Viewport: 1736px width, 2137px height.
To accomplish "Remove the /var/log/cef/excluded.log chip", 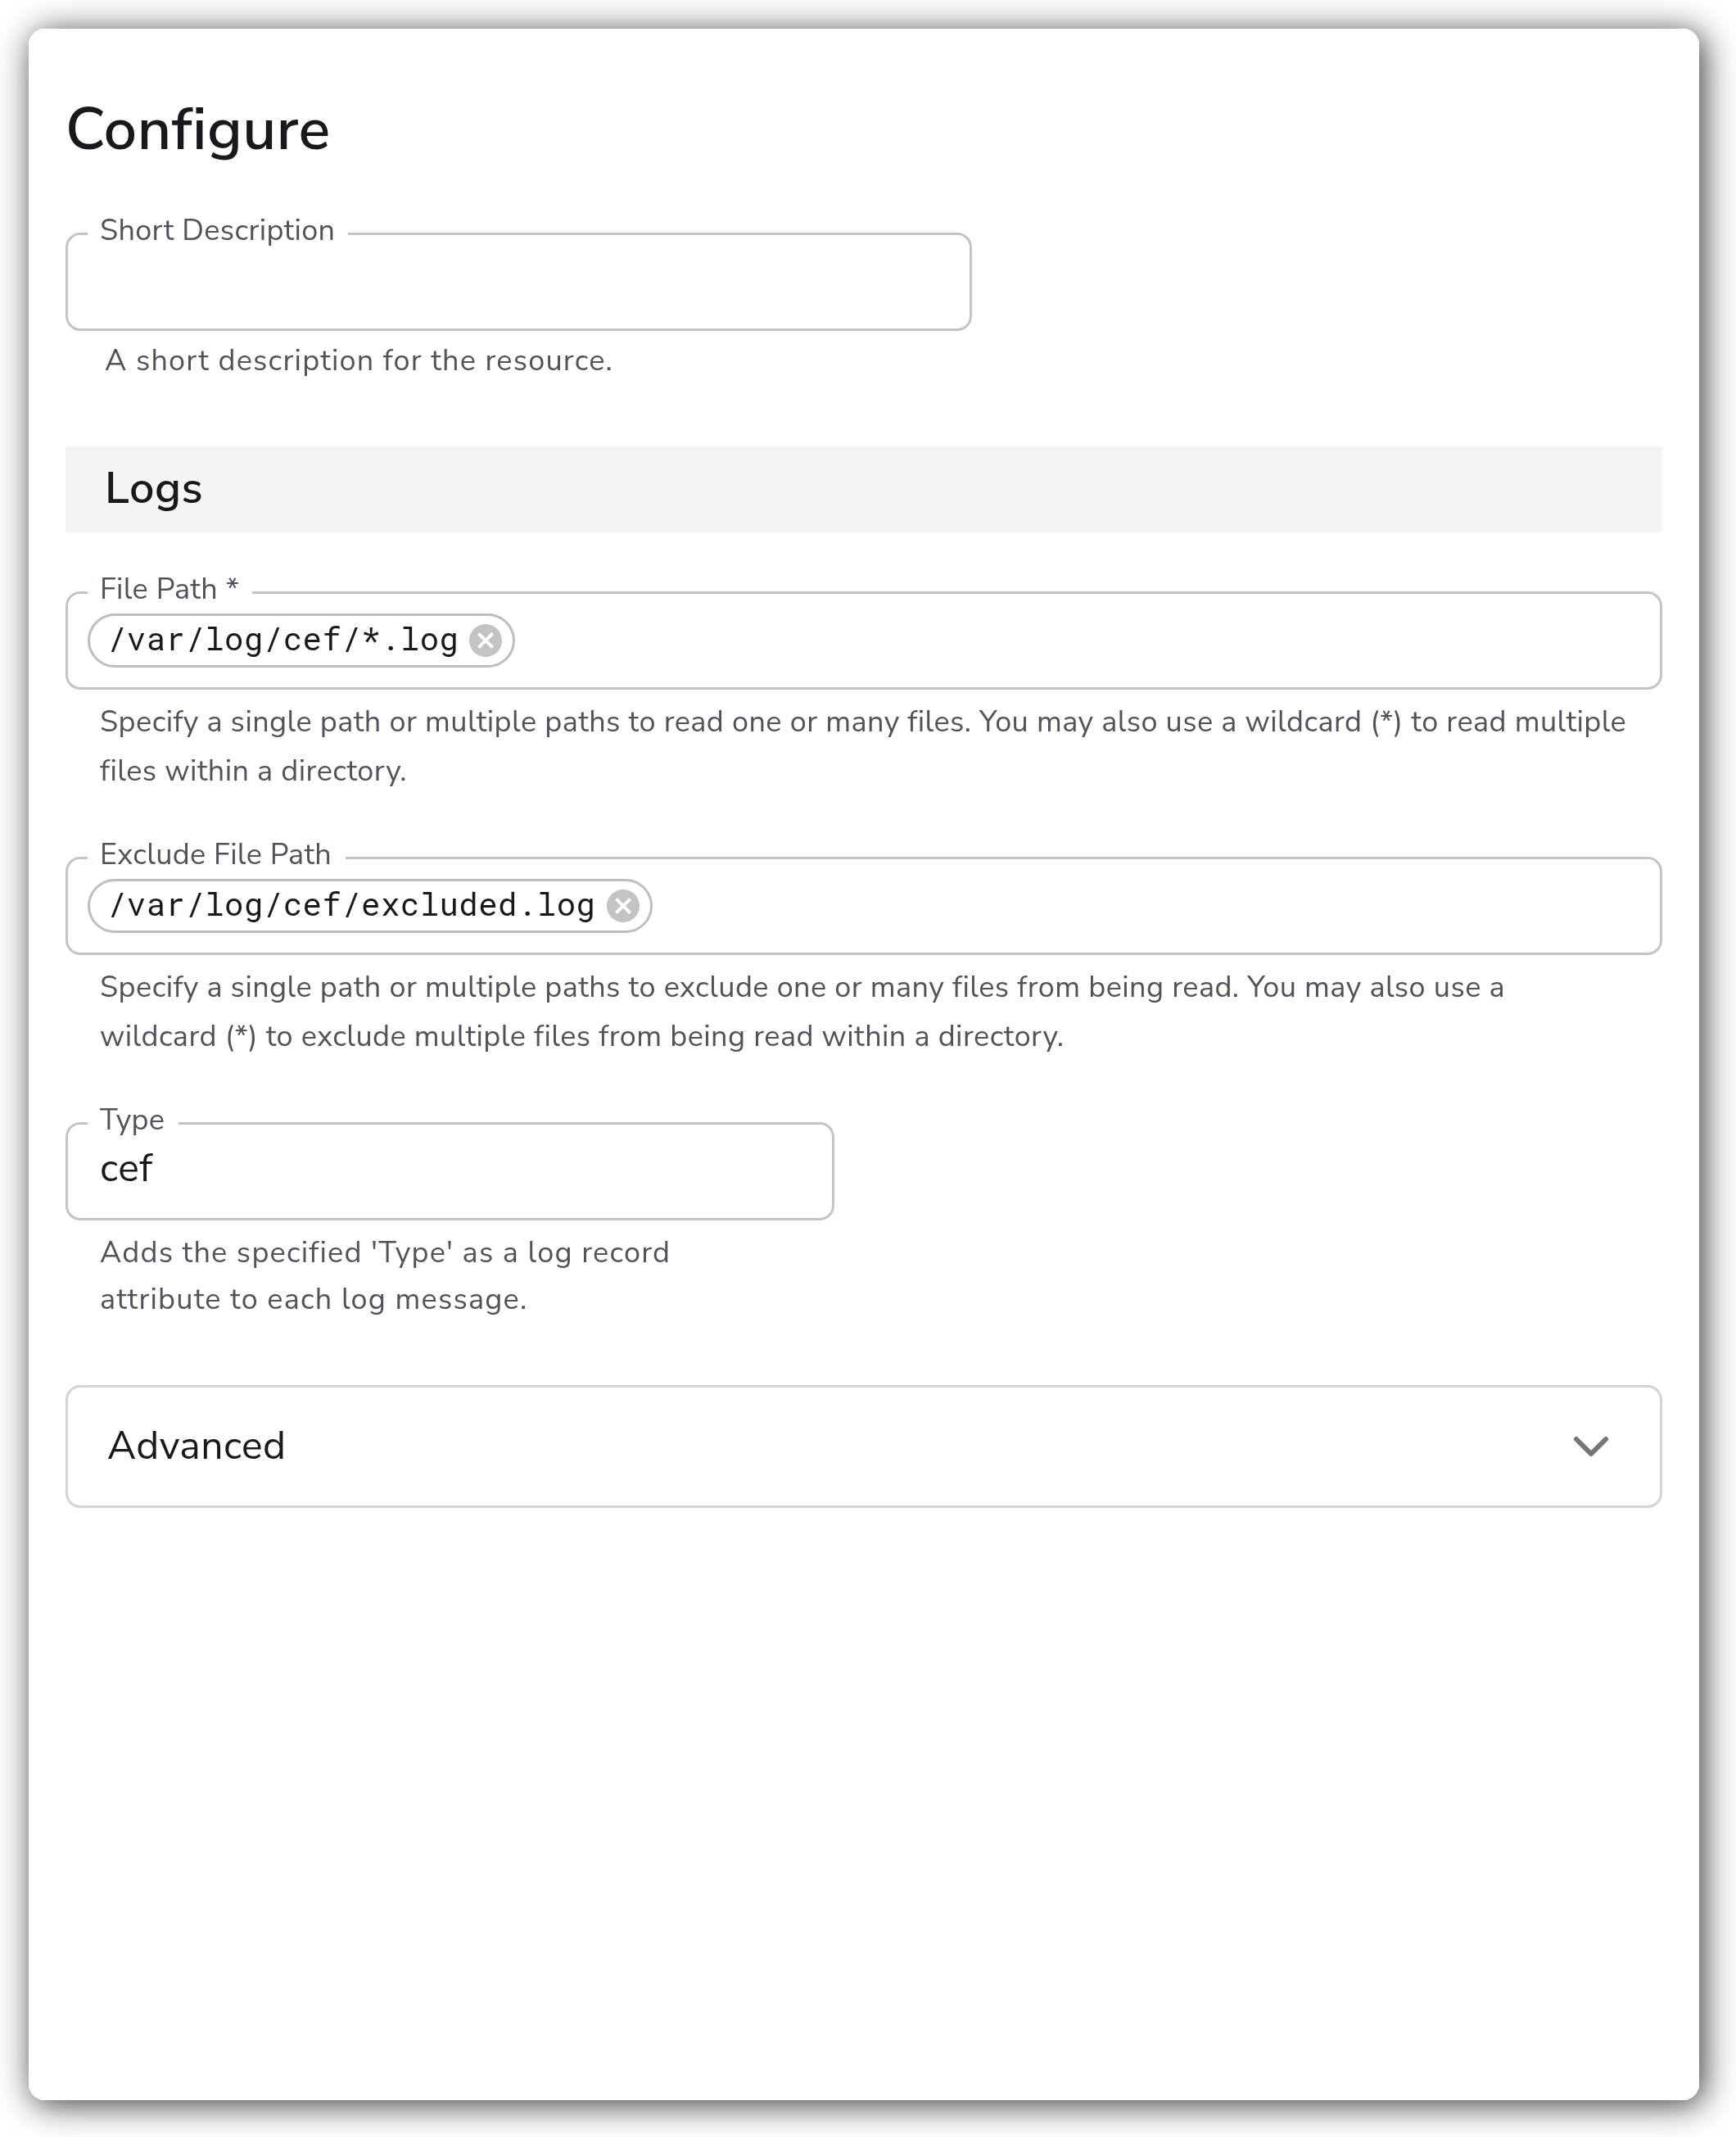I will click(623, 906).
